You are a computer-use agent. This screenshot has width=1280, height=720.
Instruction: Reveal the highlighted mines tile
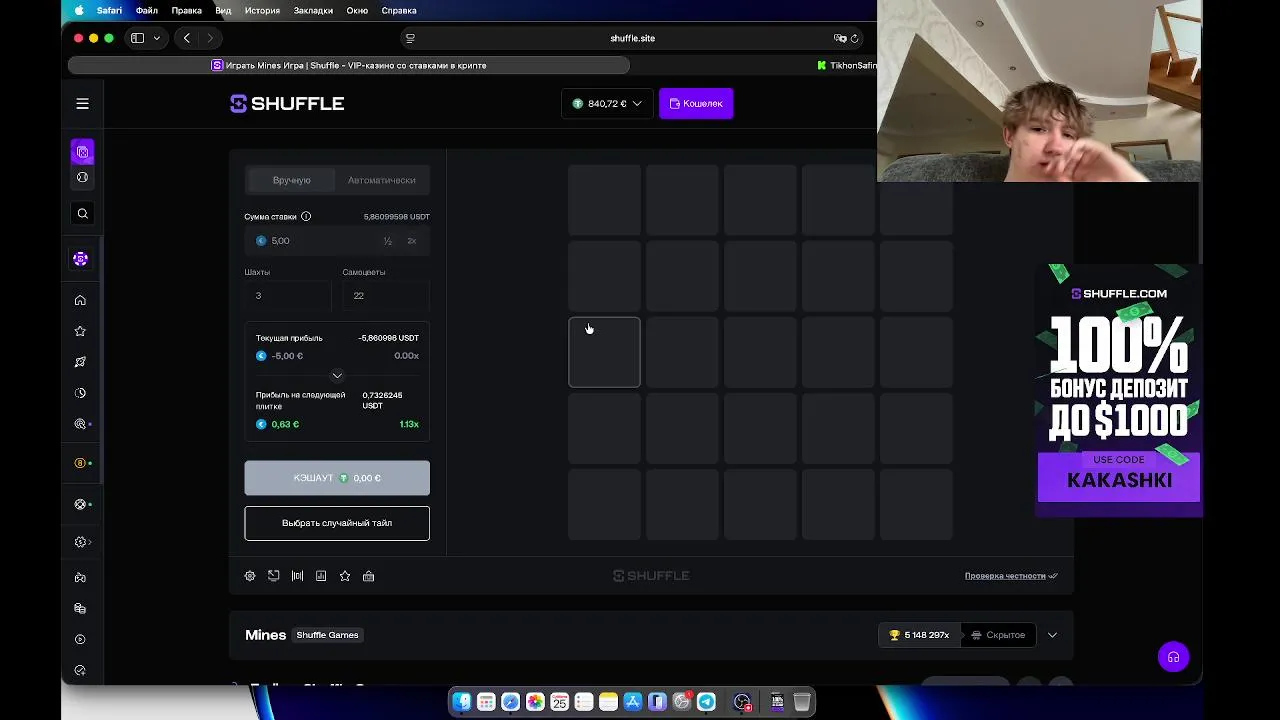[604, 352]
